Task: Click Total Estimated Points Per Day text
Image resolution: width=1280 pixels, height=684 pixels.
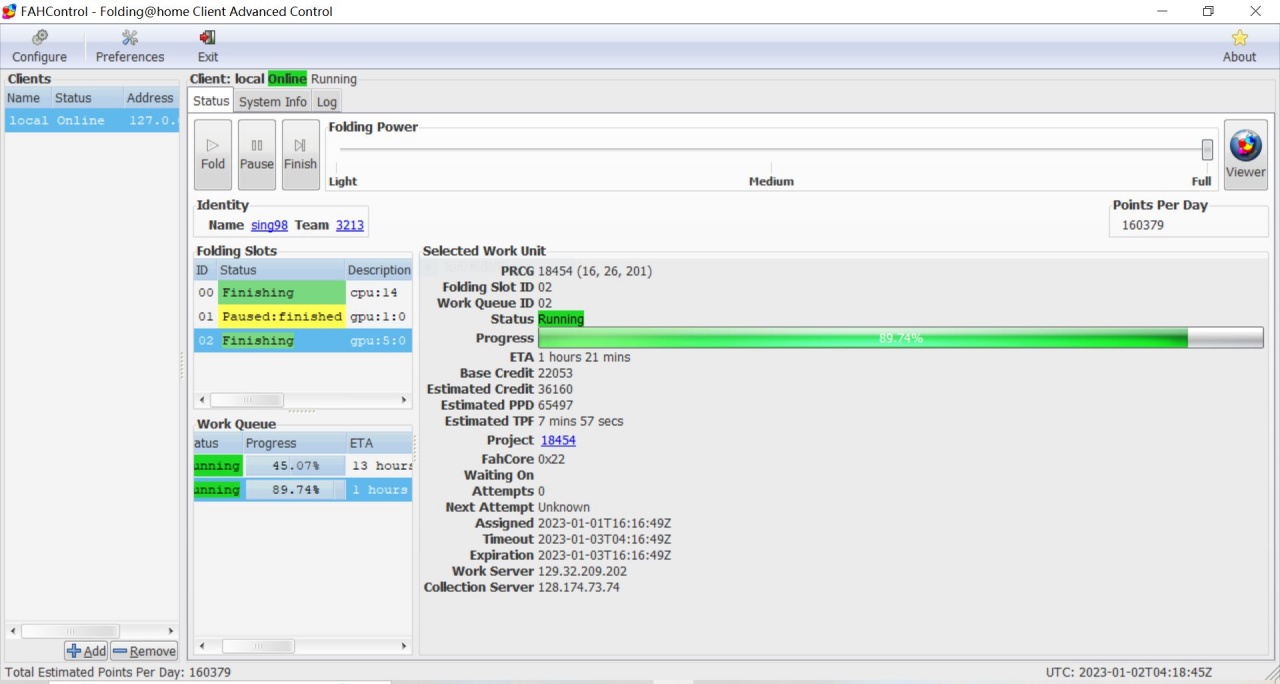Action: [118, 673]
